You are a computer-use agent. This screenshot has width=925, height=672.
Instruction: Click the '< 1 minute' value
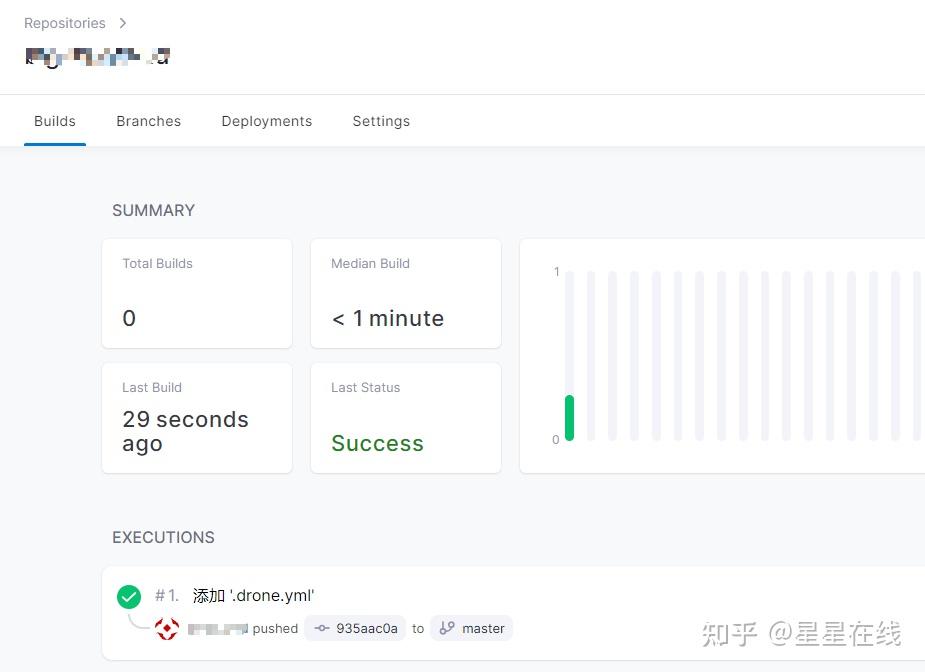388,319
